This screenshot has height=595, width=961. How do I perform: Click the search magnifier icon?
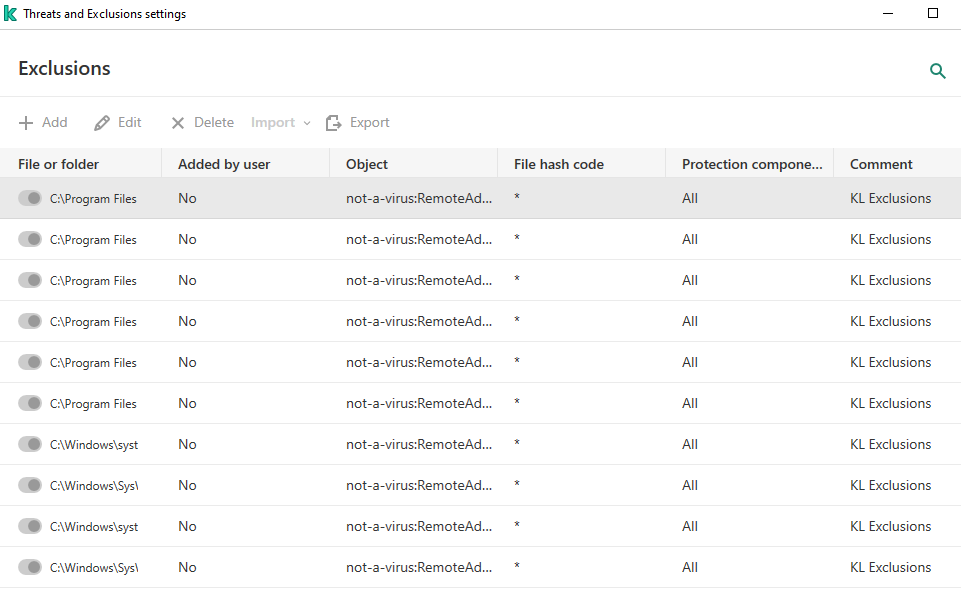tap(937, 70)
